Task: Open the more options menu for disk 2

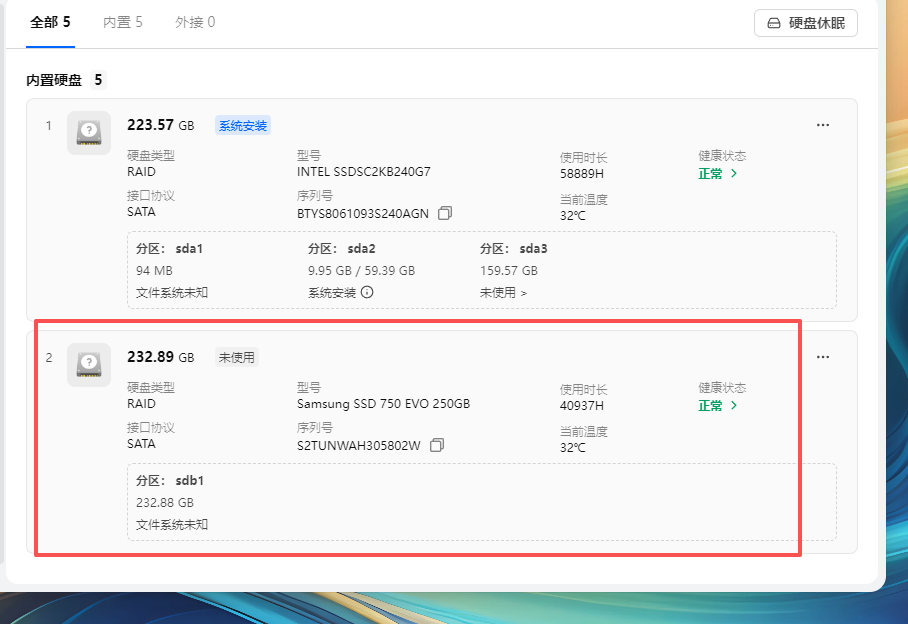Action: point(823,357)
